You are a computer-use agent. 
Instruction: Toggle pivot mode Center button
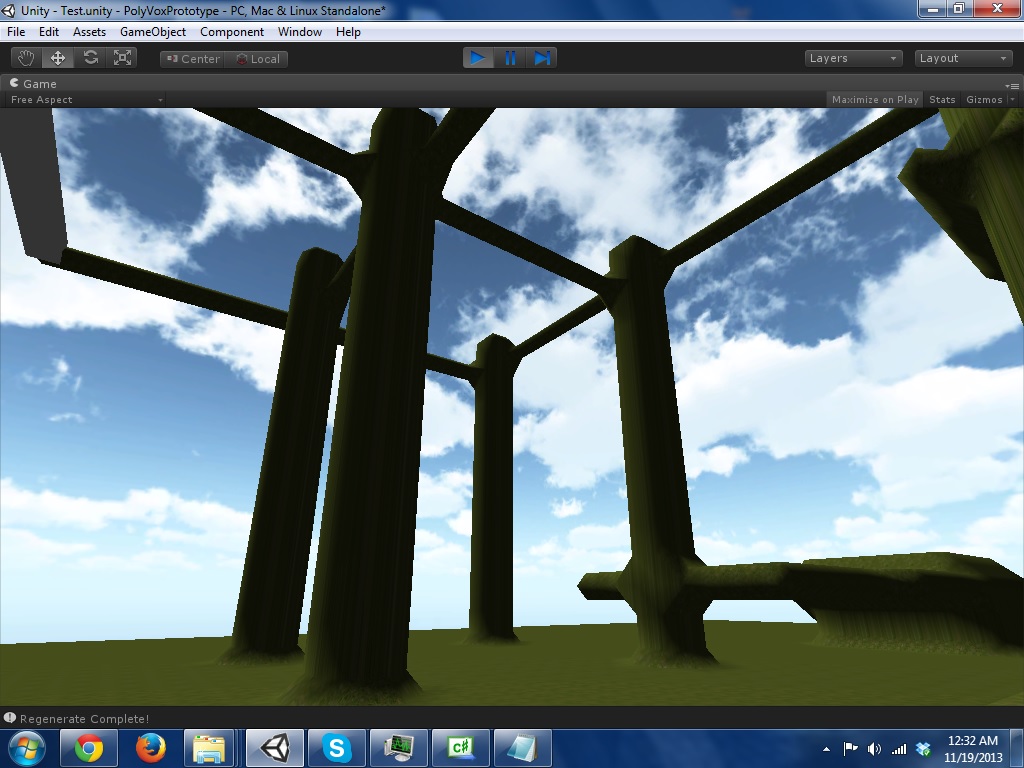[x=192, y=59]
